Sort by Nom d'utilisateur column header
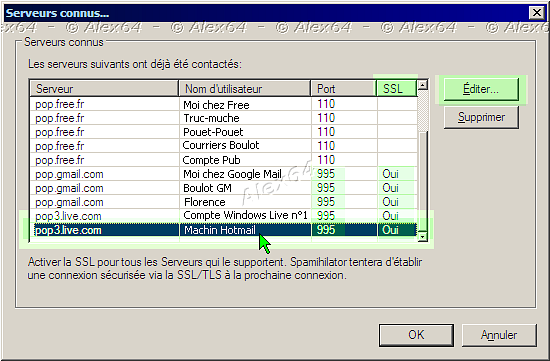The image size is (550, 361). coord(245,88)
